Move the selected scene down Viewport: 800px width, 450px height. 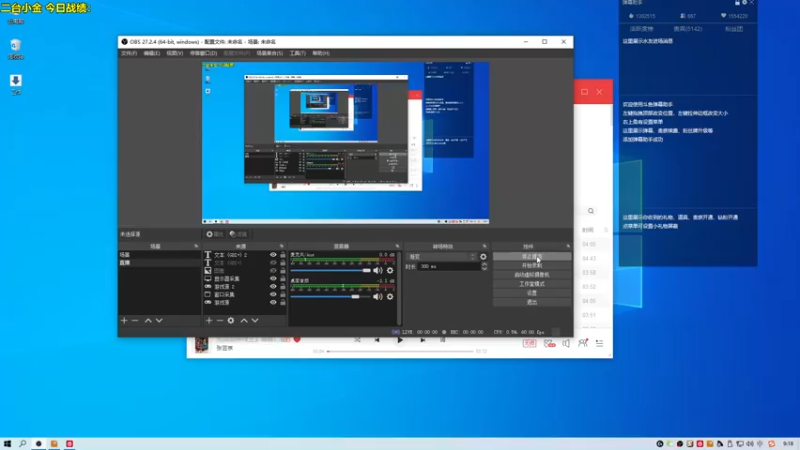pos(159,320)
